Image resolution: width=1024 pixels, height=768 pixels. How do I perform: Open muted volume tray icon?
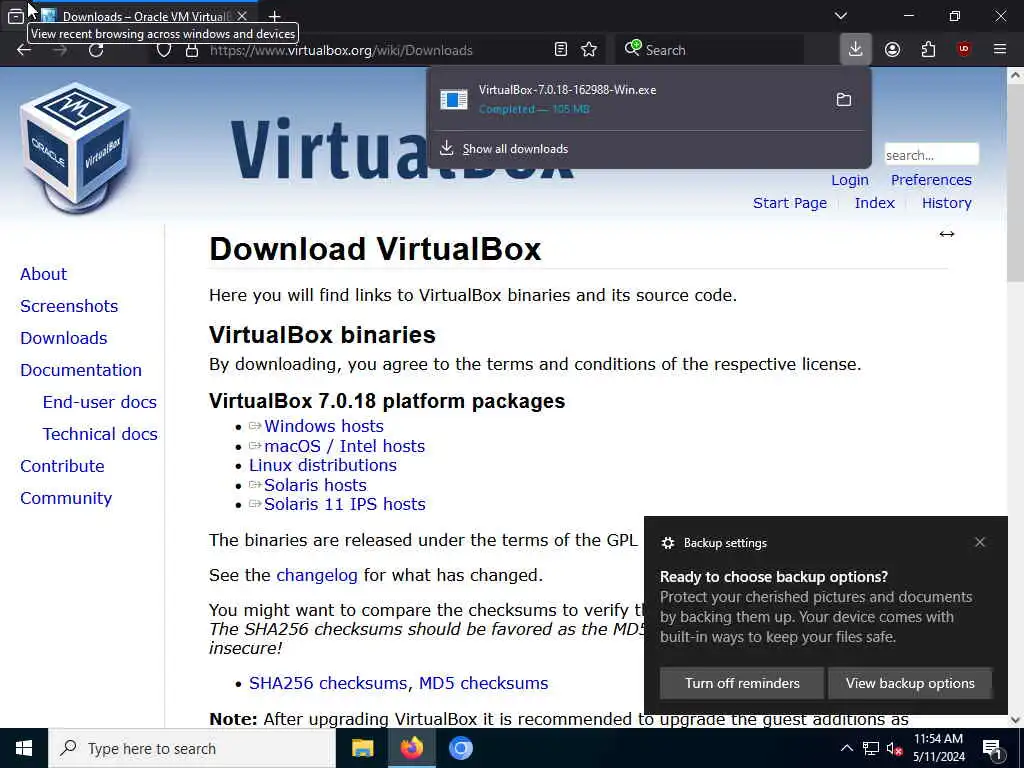894,749
